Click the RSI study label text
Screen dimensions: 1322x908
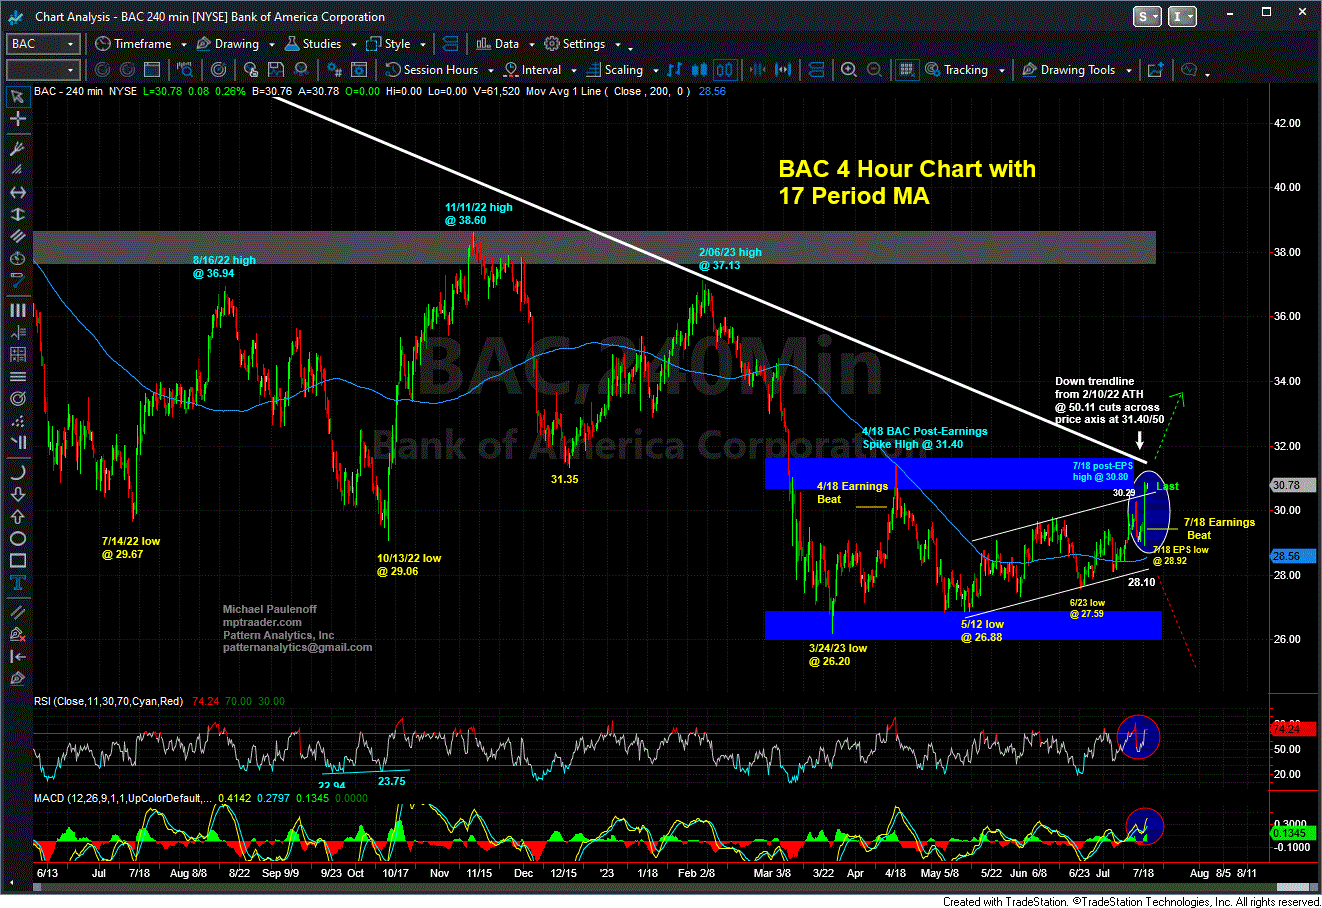(108, 701)
